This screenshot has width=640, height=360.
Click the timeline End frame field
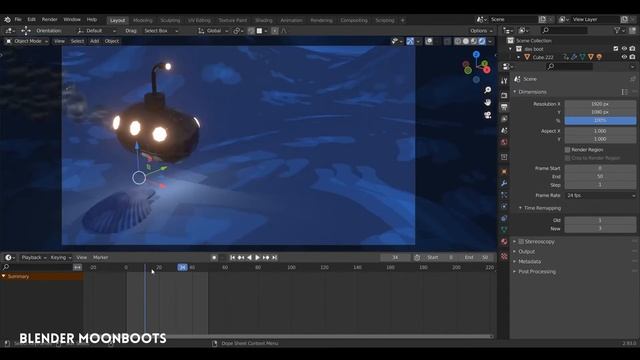476,258
